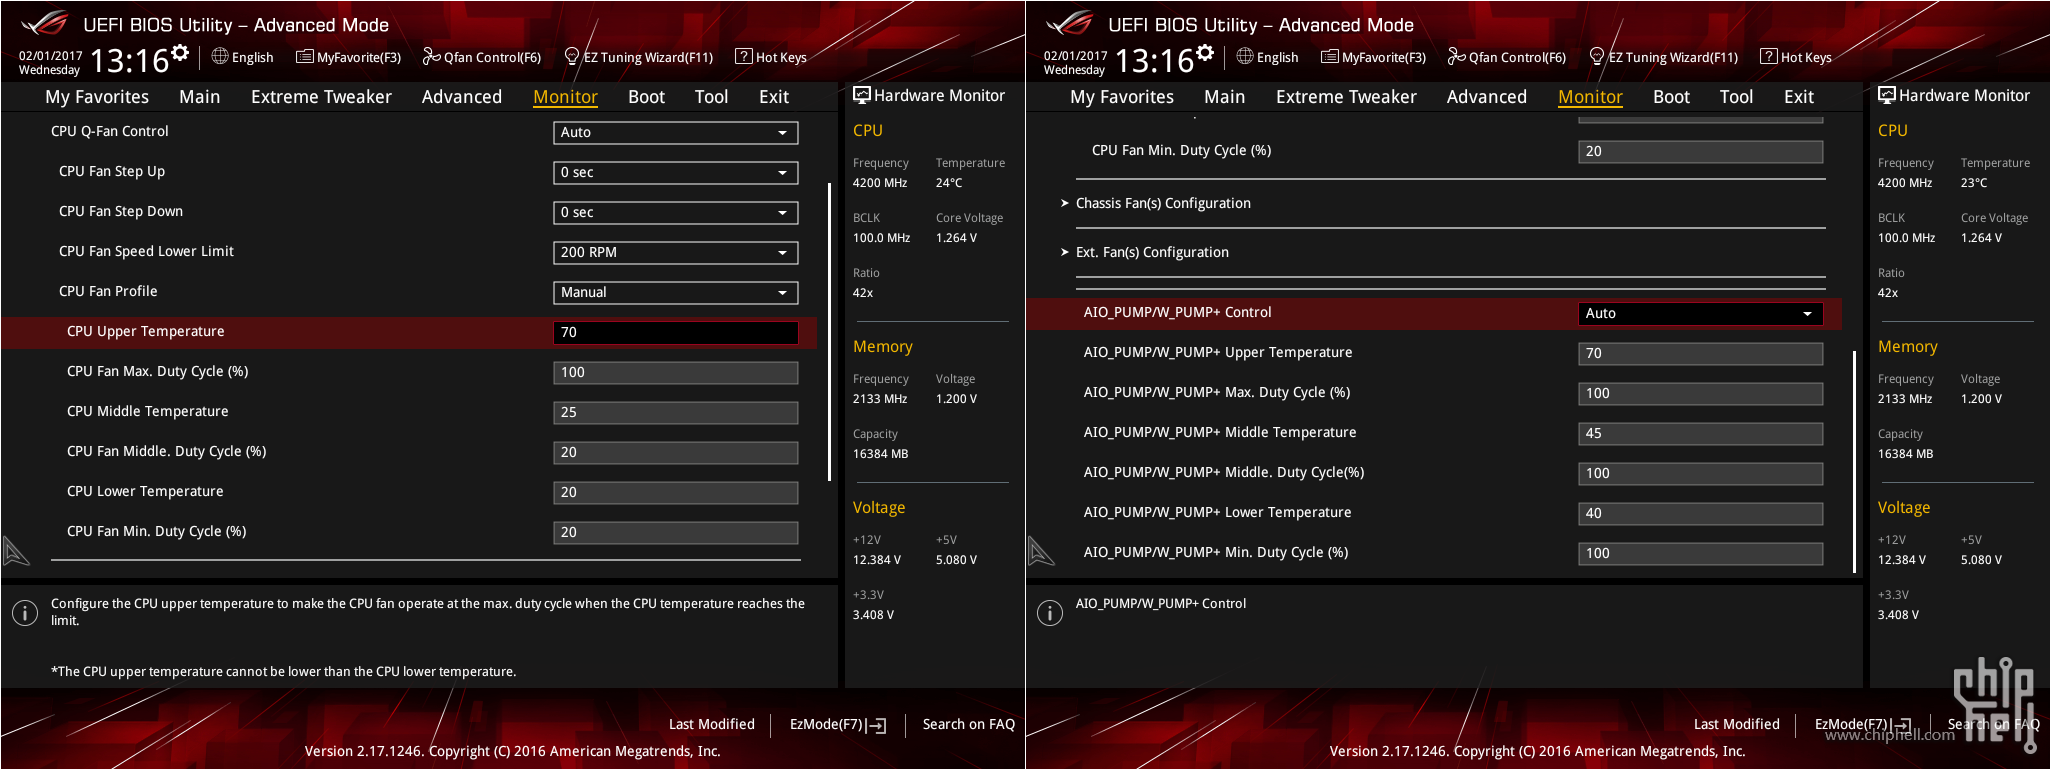Click the clock settings gear in right BIOS window
2051x770 pixels.
point(1205,53)
